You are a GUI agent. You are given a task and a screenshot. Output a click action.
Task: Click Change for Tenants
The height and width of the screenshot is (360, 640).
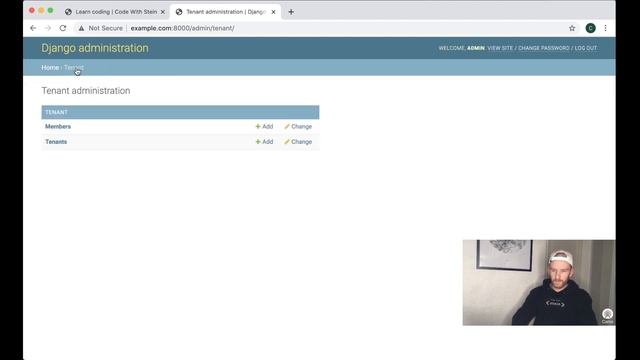298,142
